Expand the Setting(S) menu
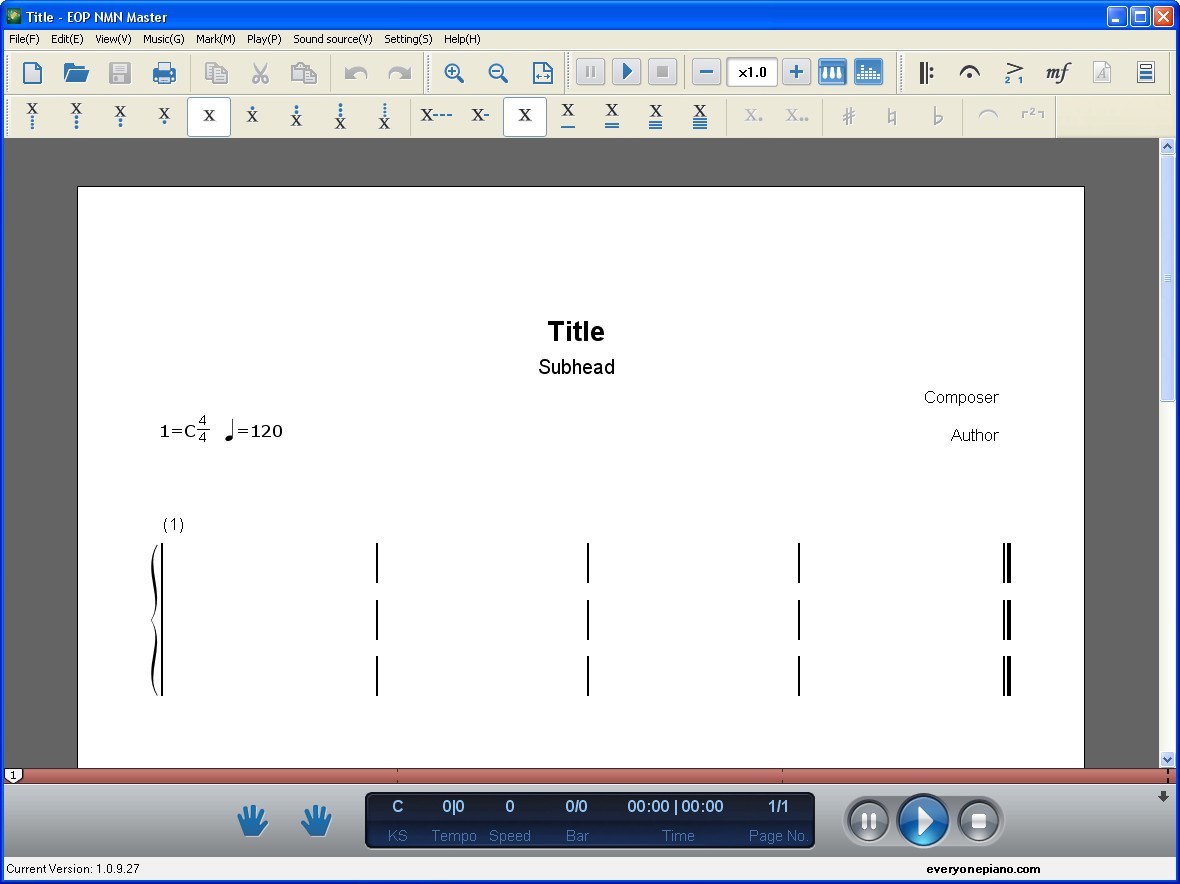Viewport: 1180px width, 884px height. click(408, 39)
